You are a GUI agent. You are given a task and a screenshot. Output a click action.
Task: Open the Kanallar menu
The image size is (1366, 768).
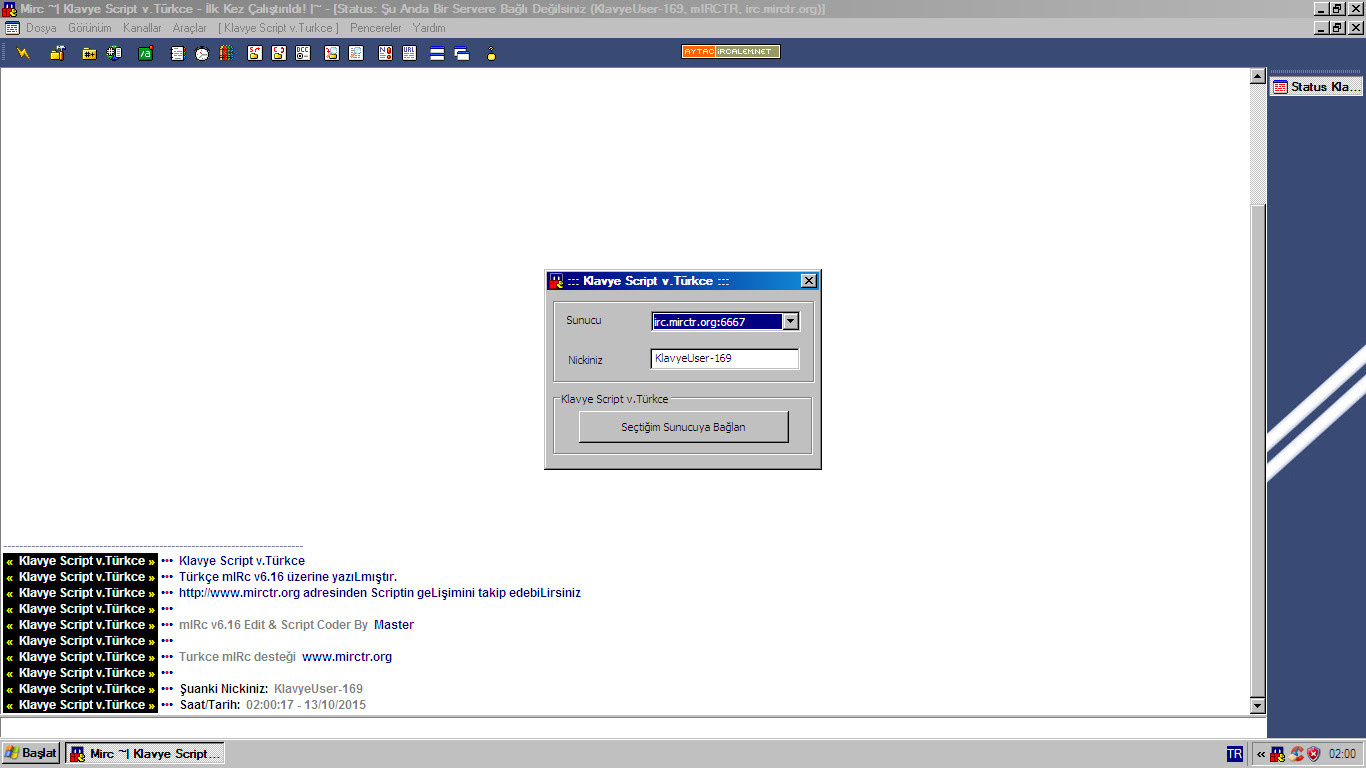tap(142, 28)
